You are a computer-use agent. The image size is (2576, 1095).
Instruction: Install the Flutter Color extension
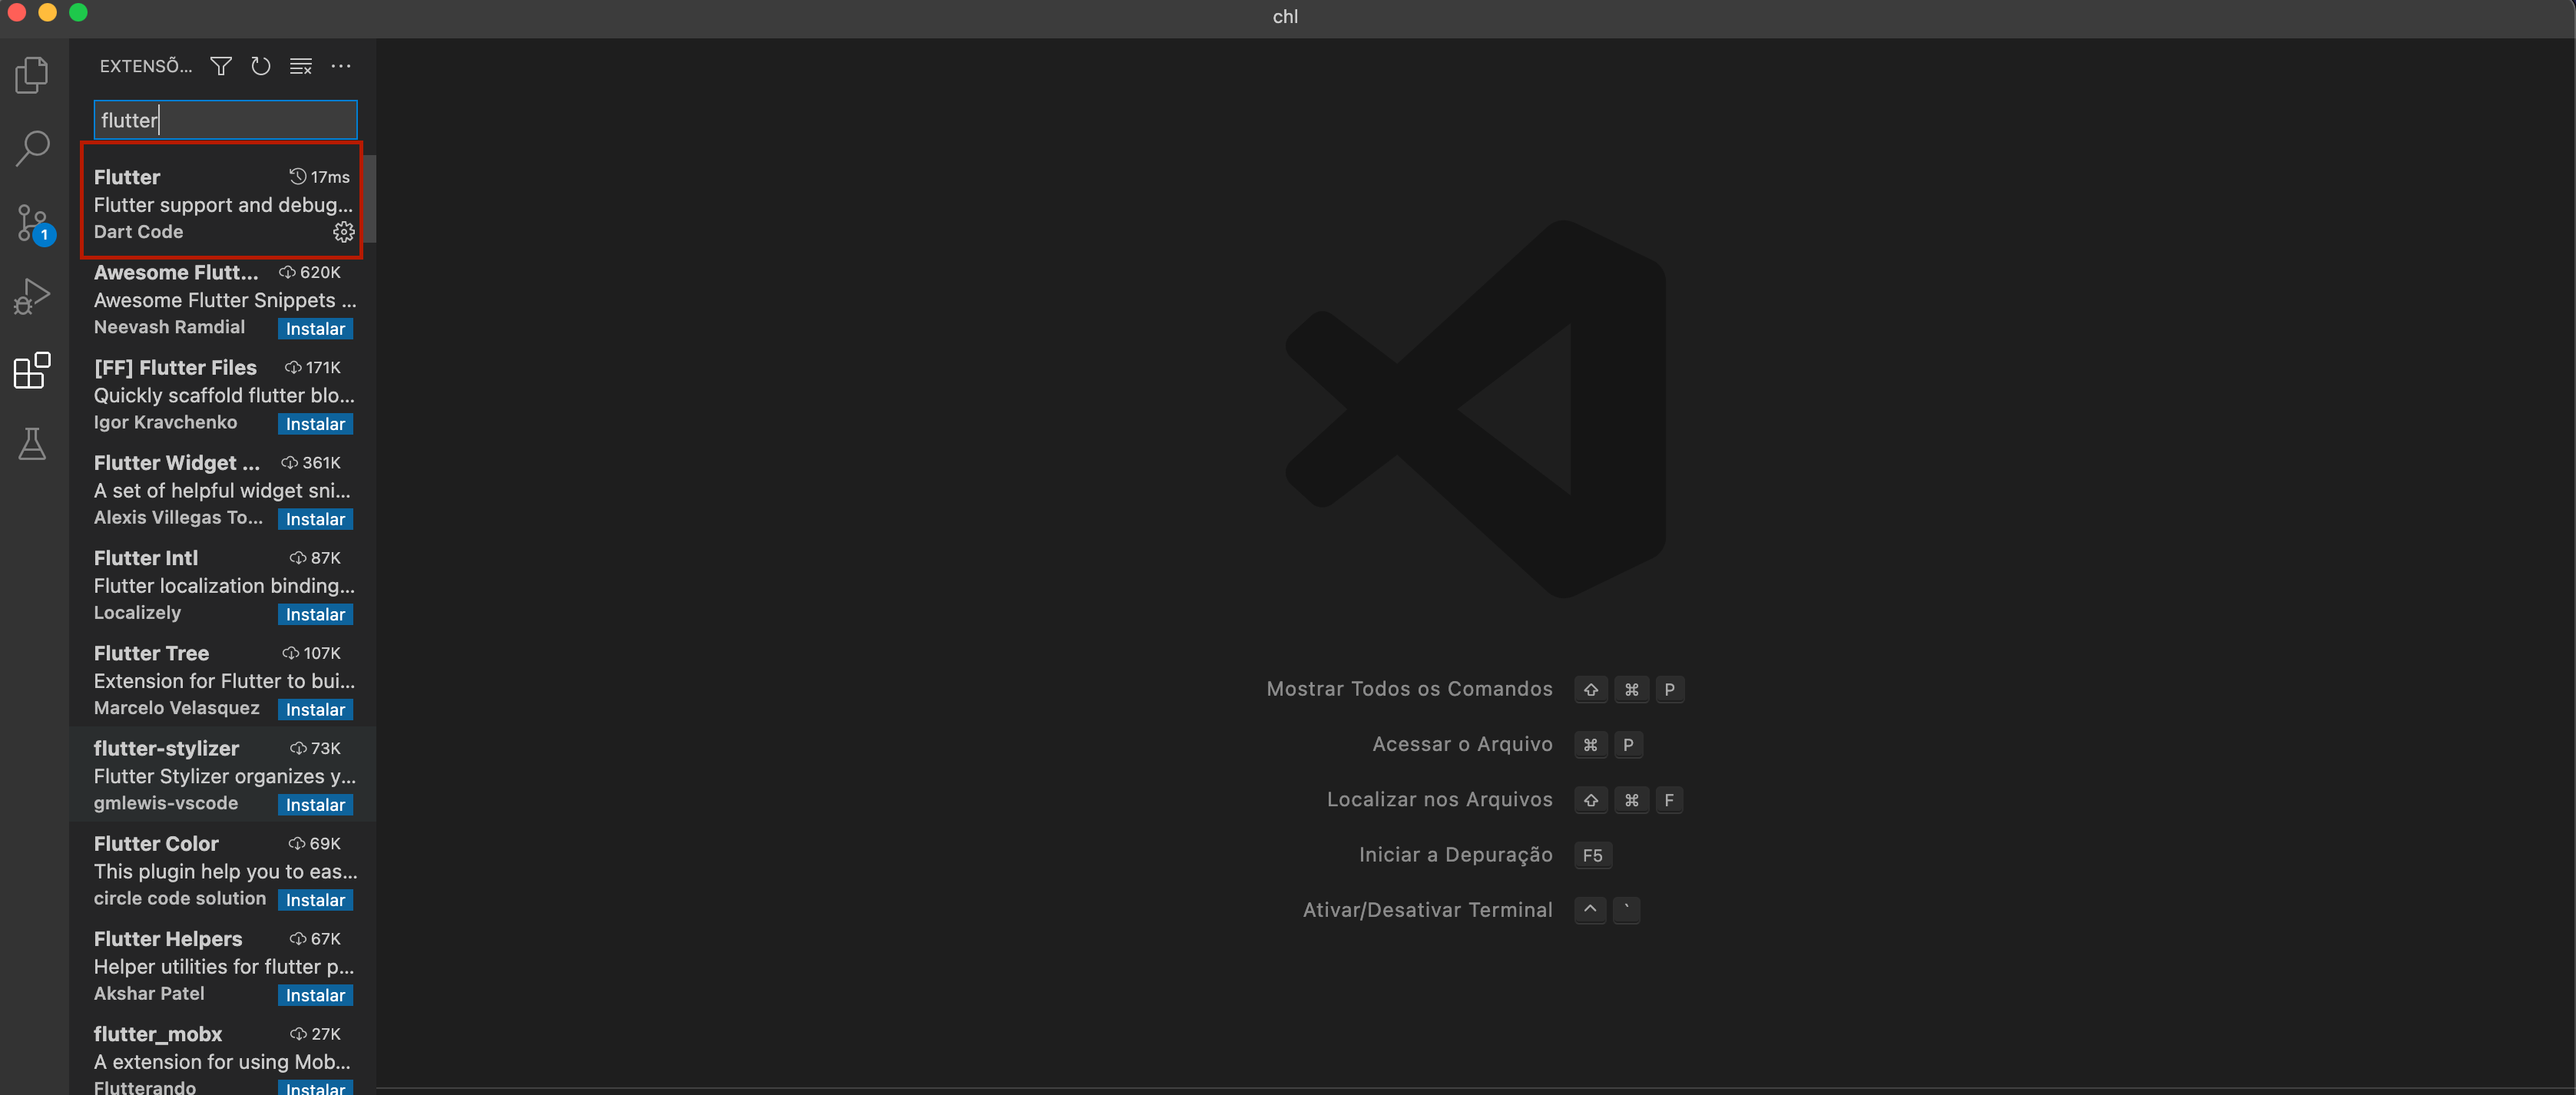[x=314, y=900]
